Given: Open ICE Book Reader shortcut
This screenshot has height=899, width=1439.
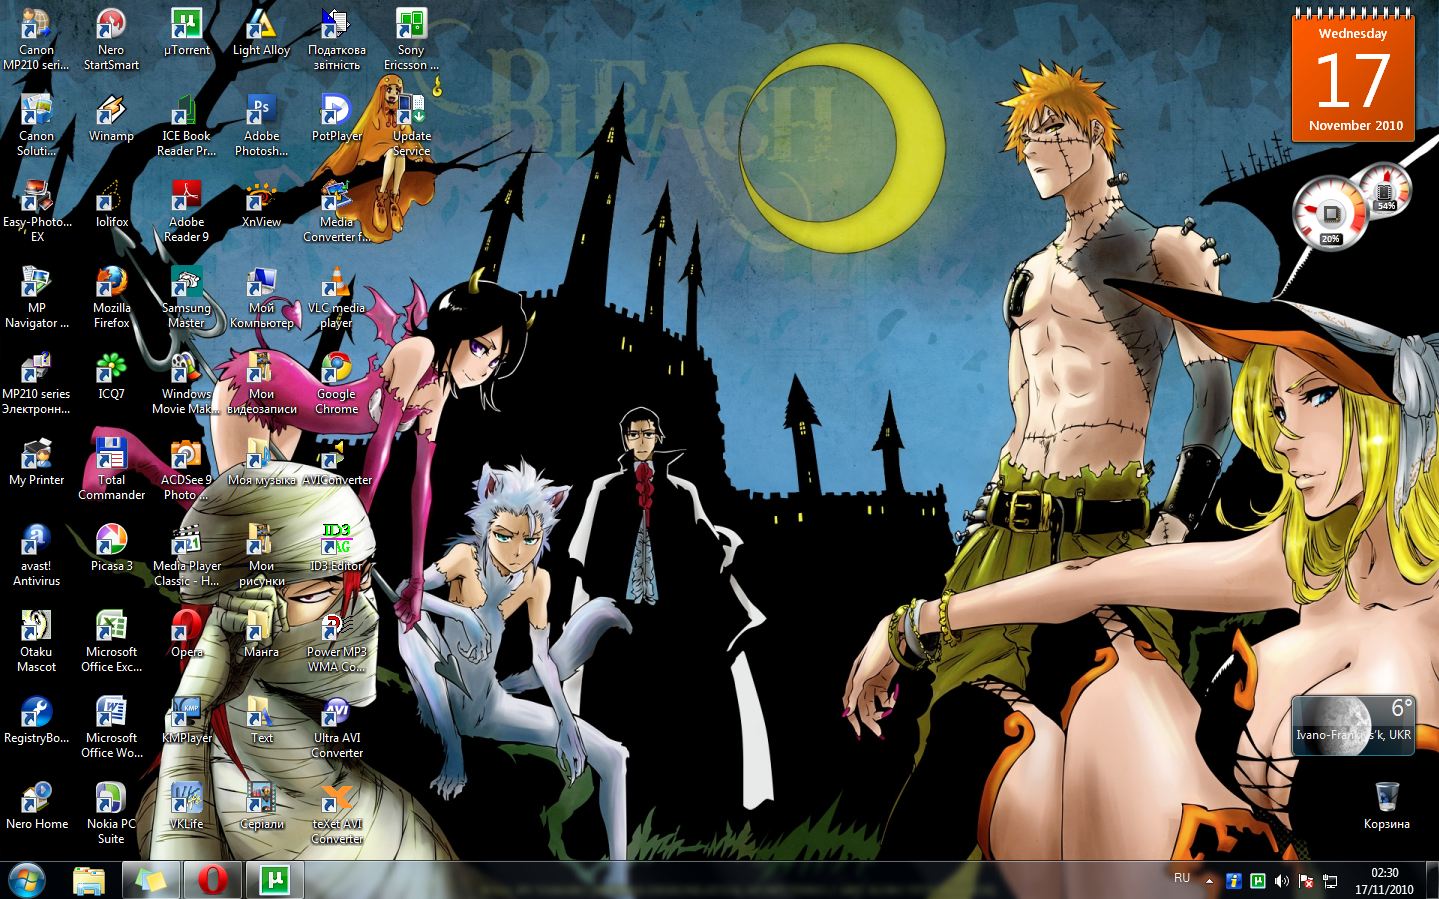Looking at the screenshot, I should [x=186, y=126].
